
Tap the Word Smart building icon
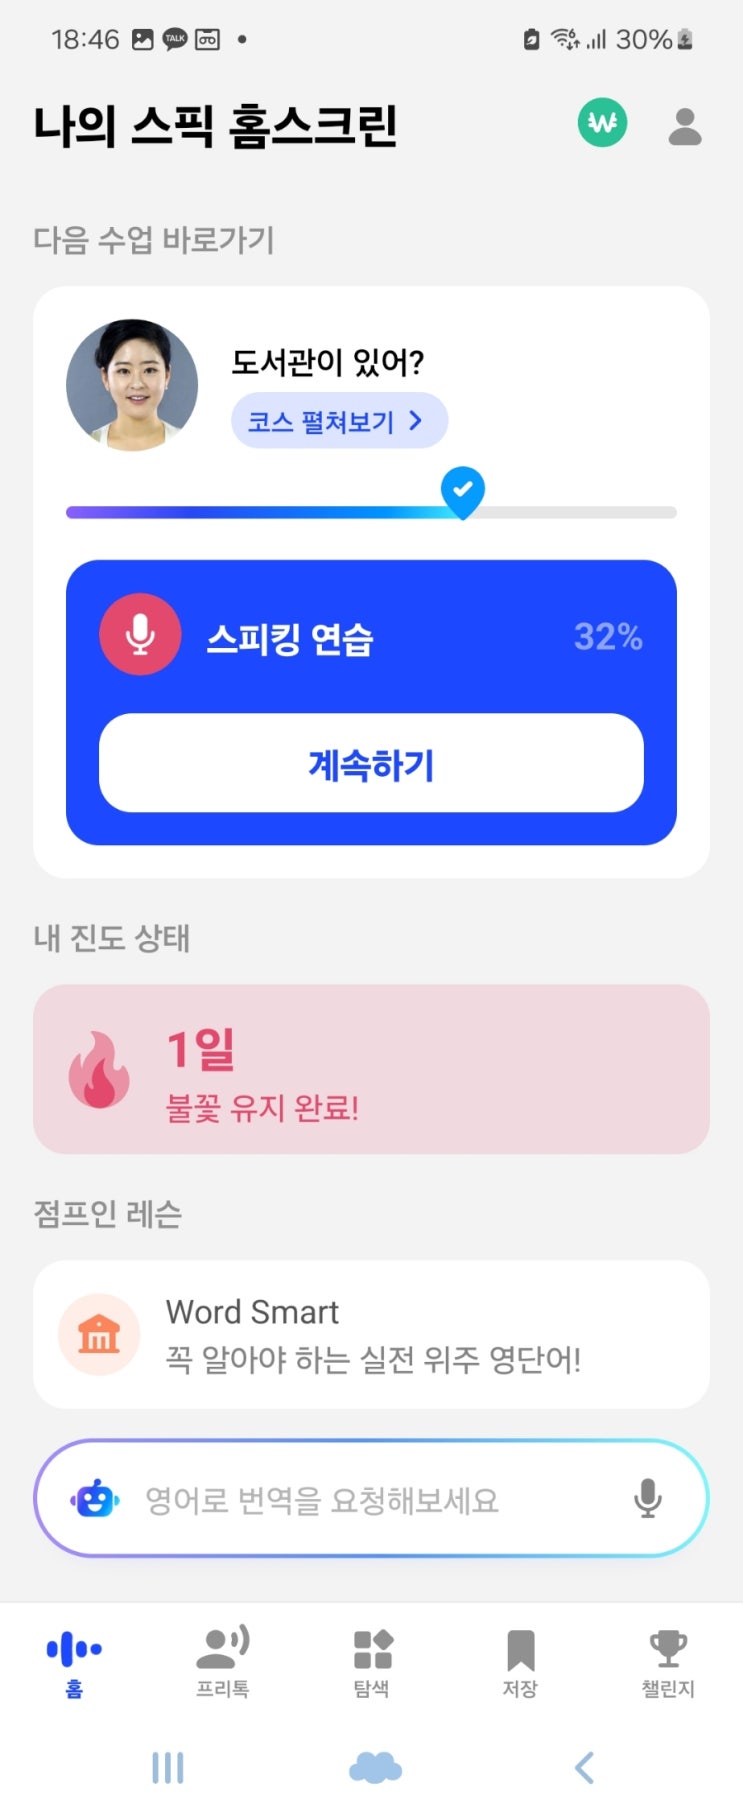[x=98, y=1334]
